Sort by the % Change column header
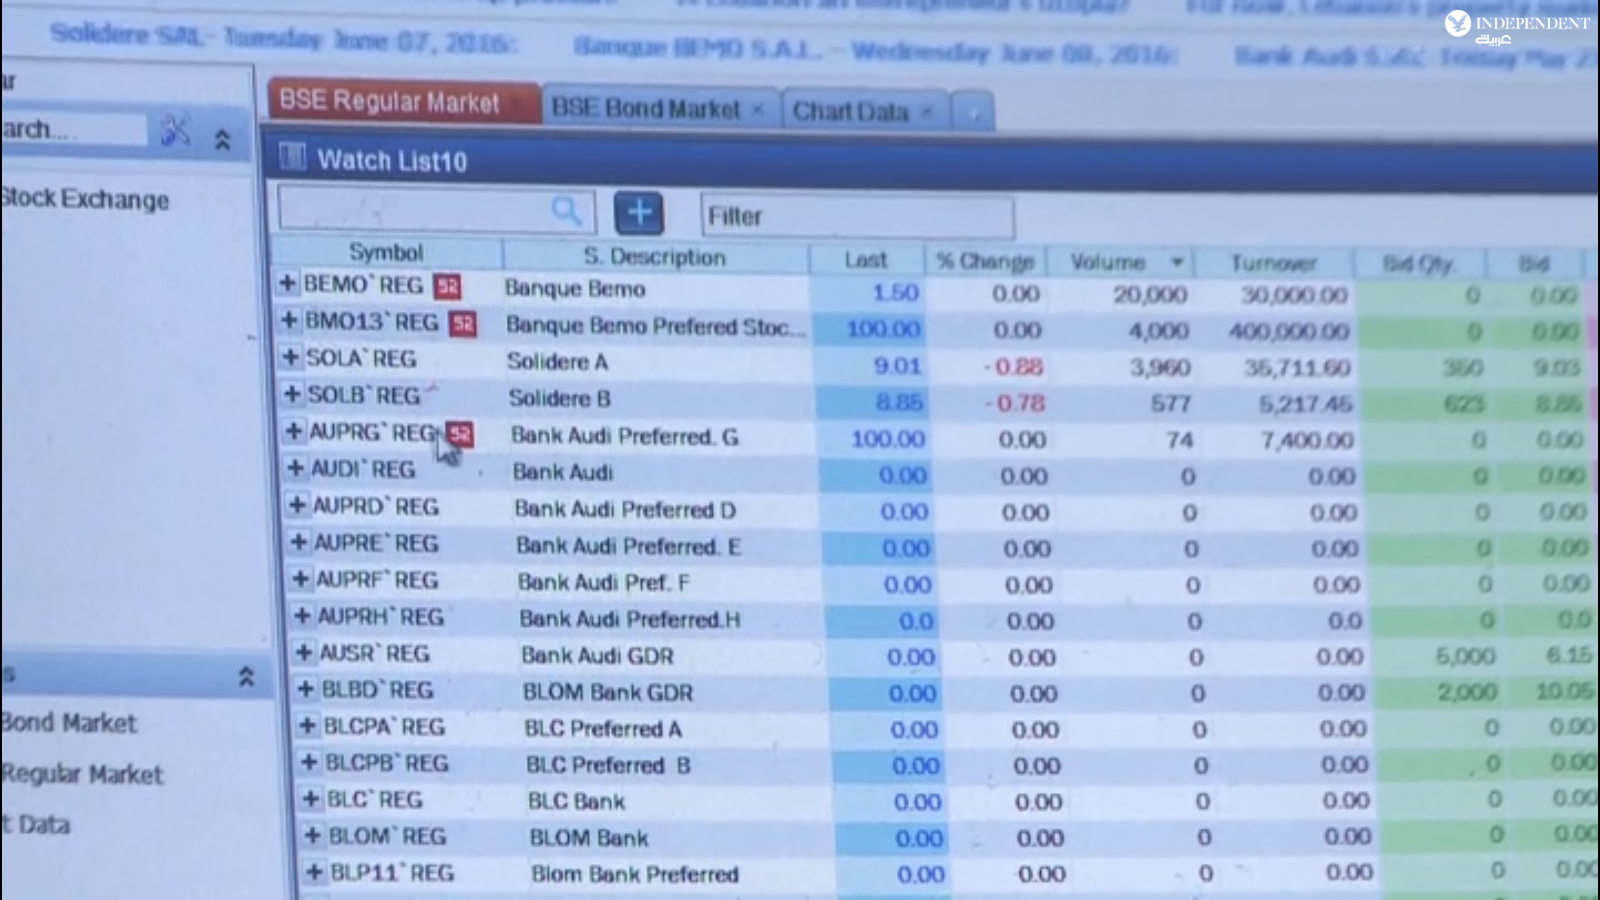The image size is (1600, 900). tap(985, 261)
